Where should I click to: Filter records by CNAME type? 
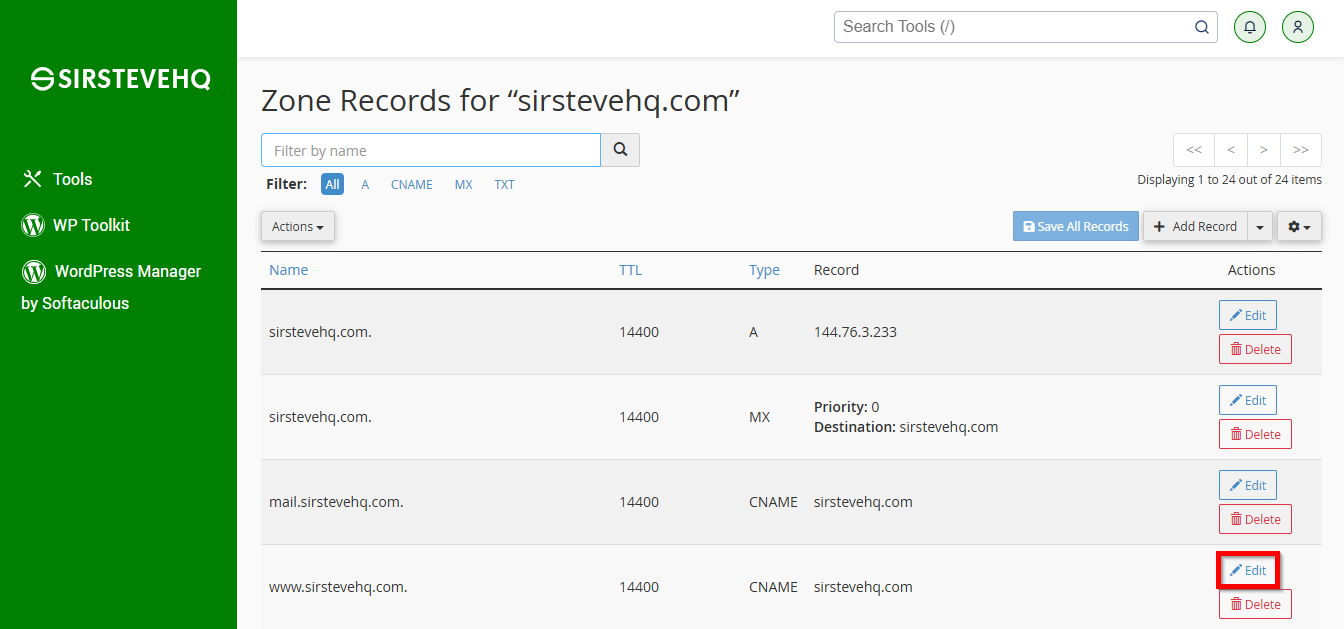click(x=412, y=185)
